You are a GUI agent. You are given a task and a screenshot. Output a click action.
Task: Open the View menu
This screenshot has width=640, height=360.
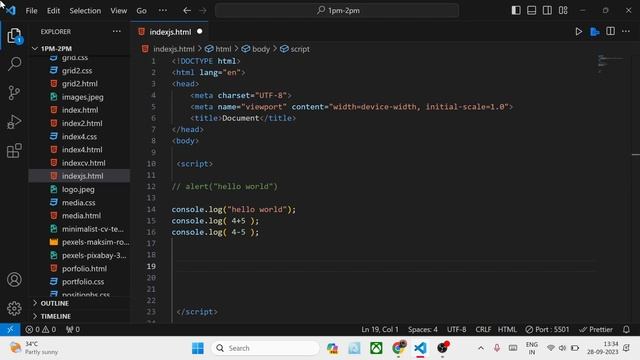pos(119,11)
